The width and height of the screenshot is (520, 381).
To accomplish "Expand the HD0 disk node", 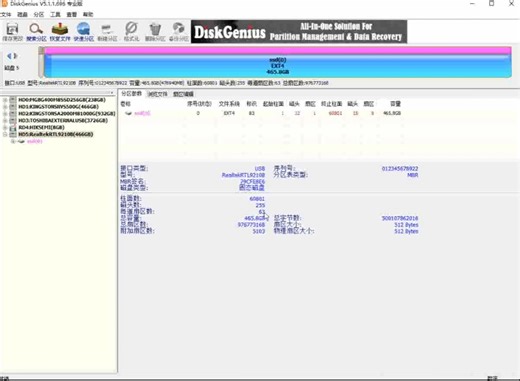I will 5,100.
